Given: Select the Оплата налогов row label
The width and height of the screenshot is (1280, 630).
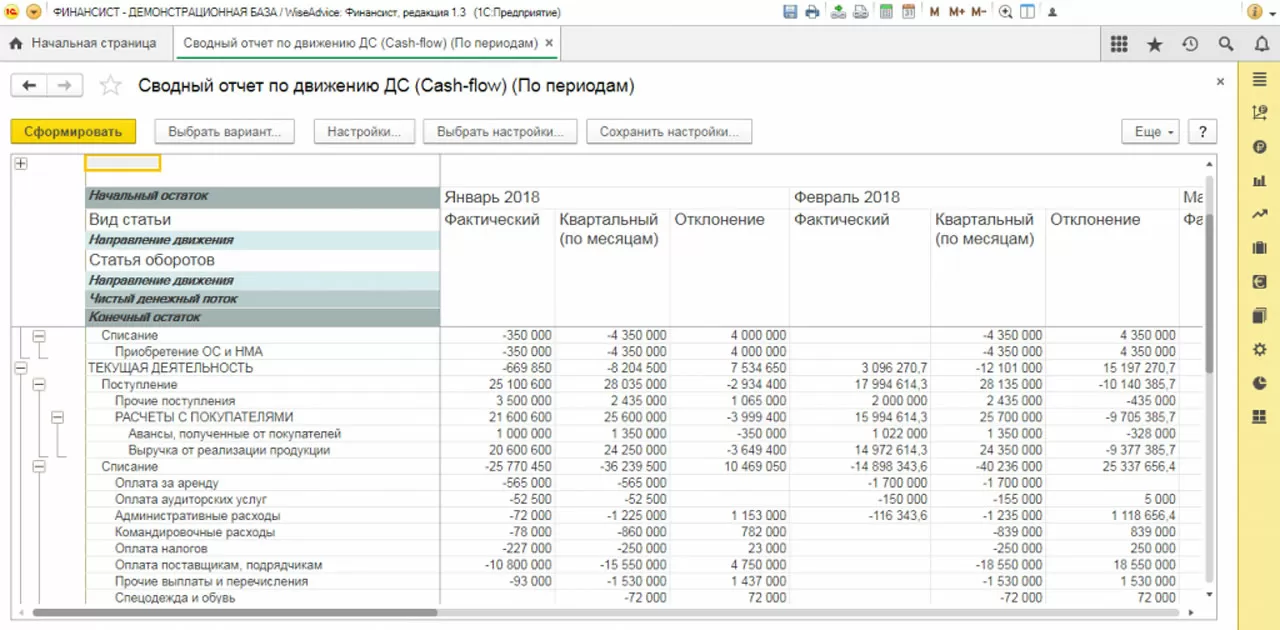Looking at the screenshot, I should [161, 548].
